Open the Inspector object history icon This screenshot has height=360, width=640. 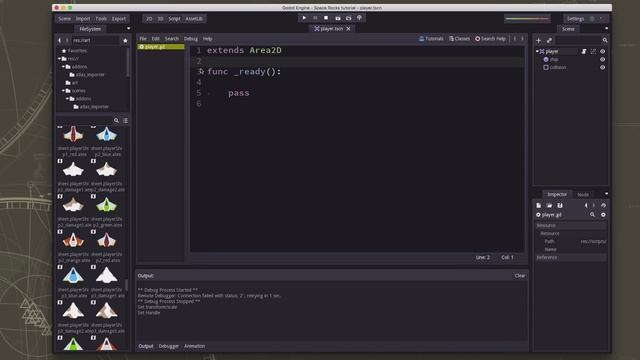tap(603, 205)
